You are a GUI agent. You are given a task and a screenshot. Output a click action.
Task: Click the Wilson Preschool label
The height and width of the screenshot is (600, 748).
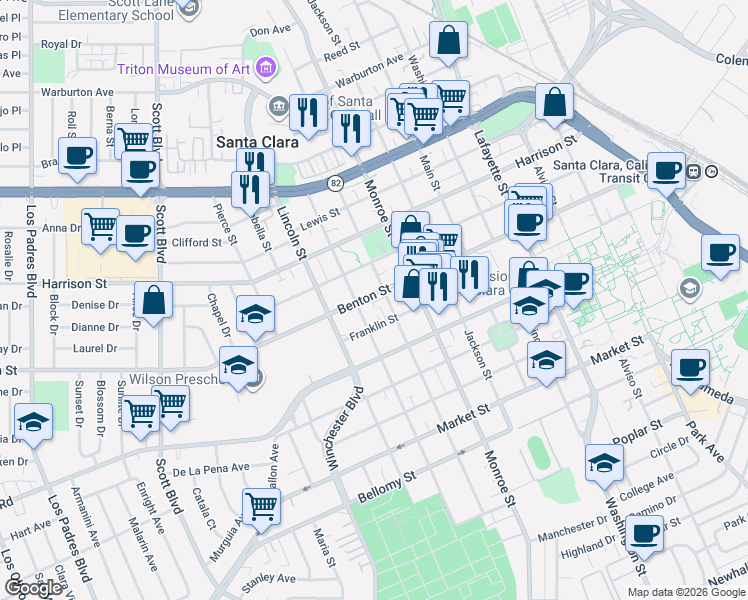pyautogui.click(x=177, y=379)
